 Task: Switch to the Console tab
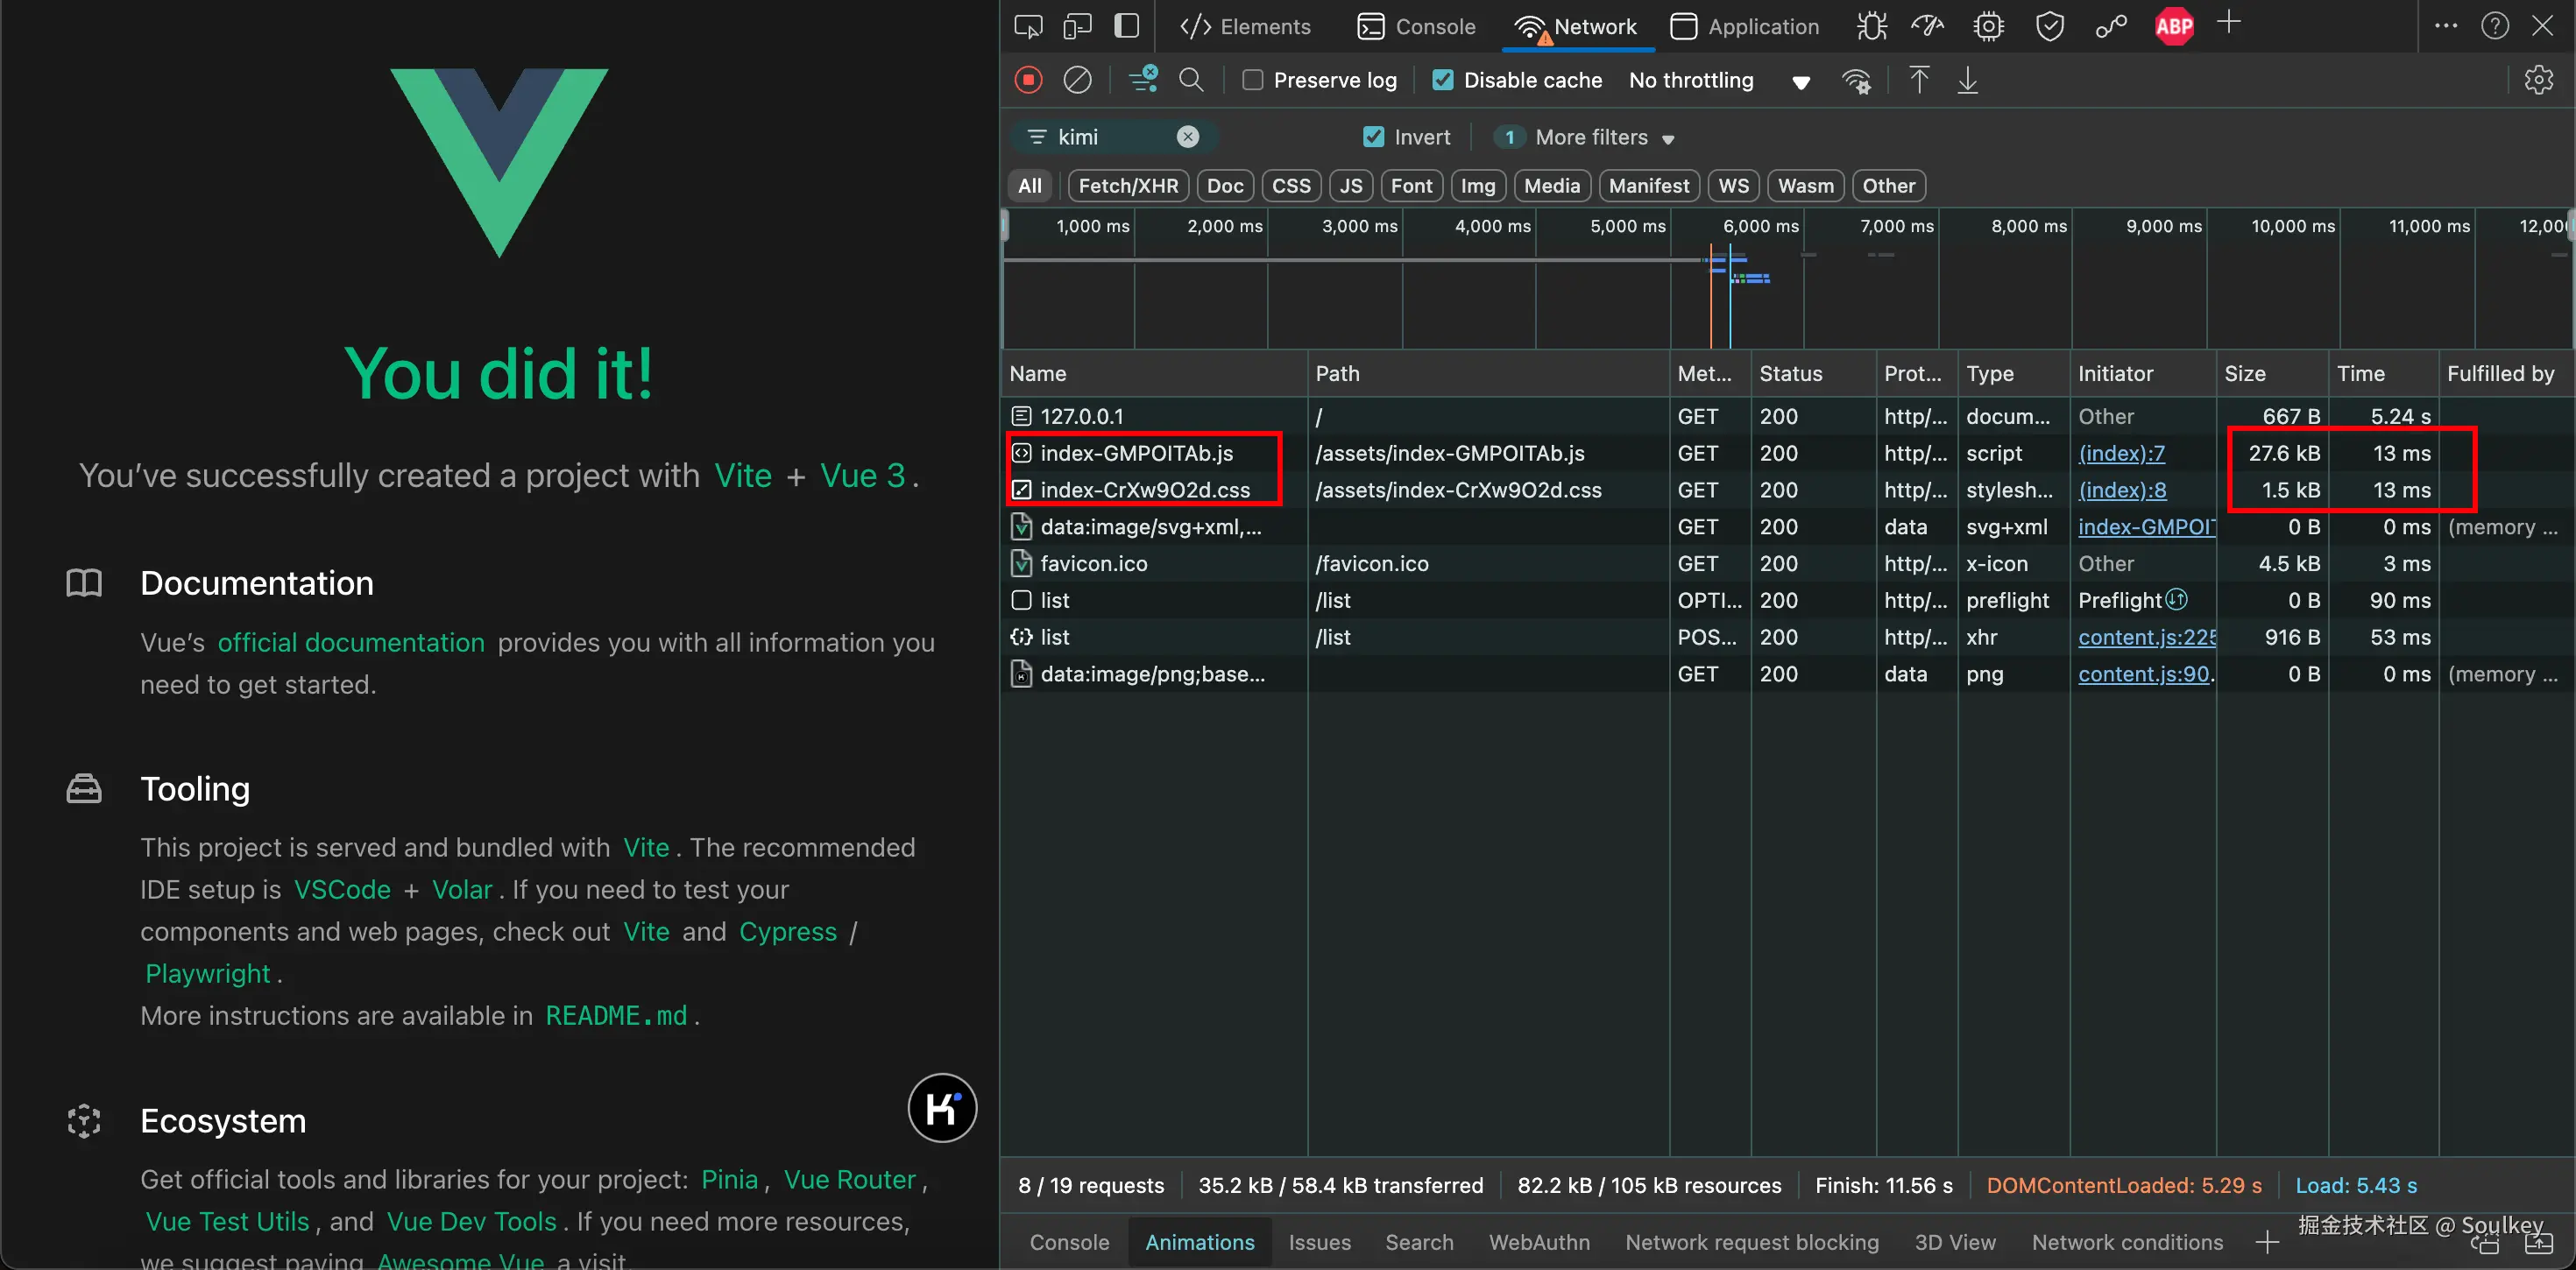pos(1416,26)
